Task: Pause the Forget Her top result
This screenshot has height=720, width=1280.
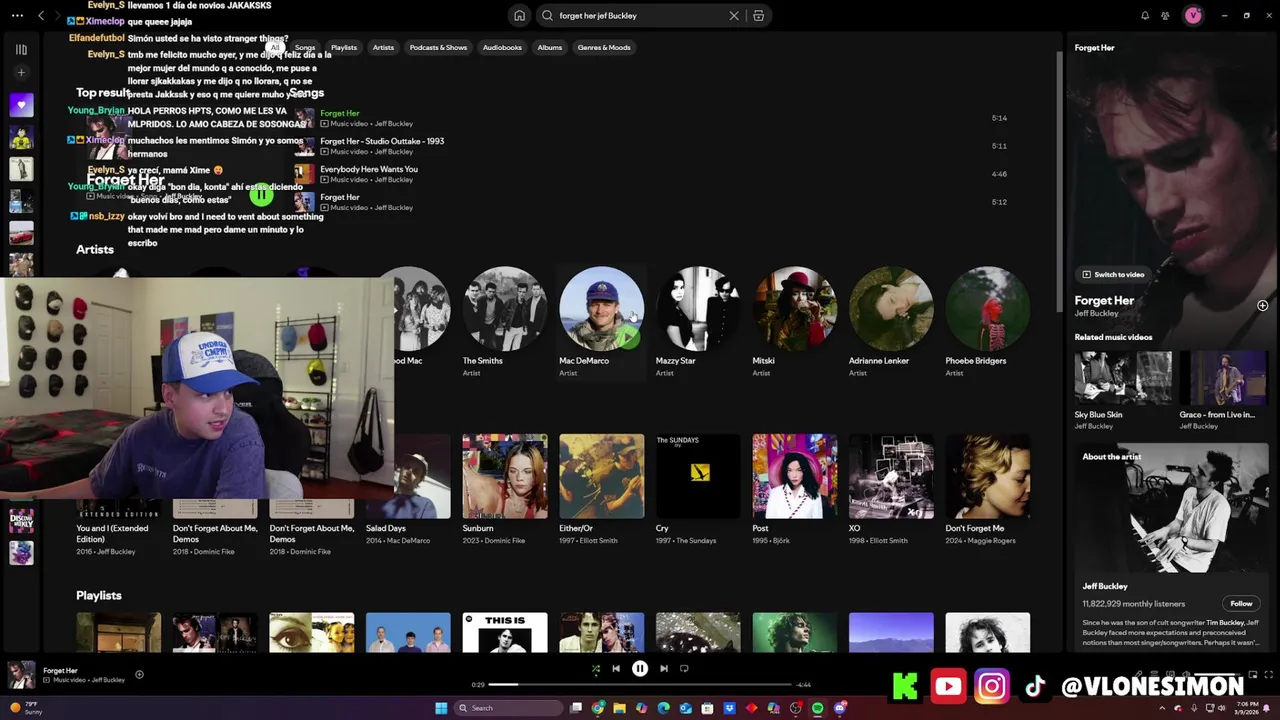Action: [x=261, y=196]
